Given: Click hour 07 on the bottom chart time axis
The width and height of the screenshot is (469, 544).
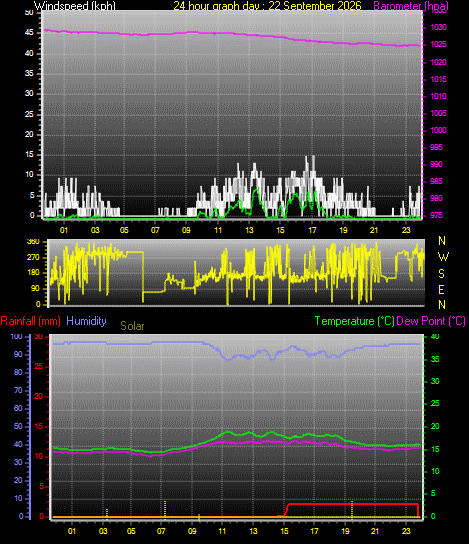Looking at the screenshot, I should point(161,531).
